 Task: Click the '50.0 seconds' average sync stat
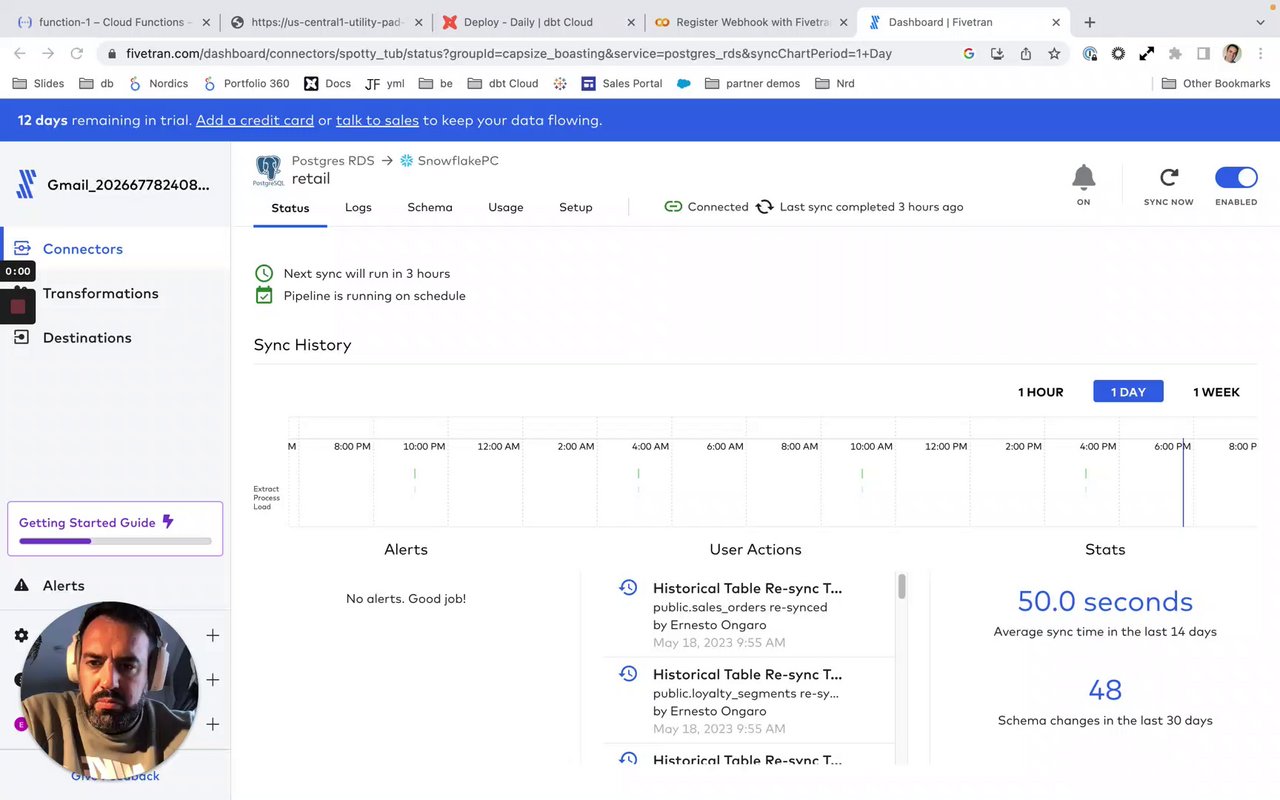(x=1105, y=601)
